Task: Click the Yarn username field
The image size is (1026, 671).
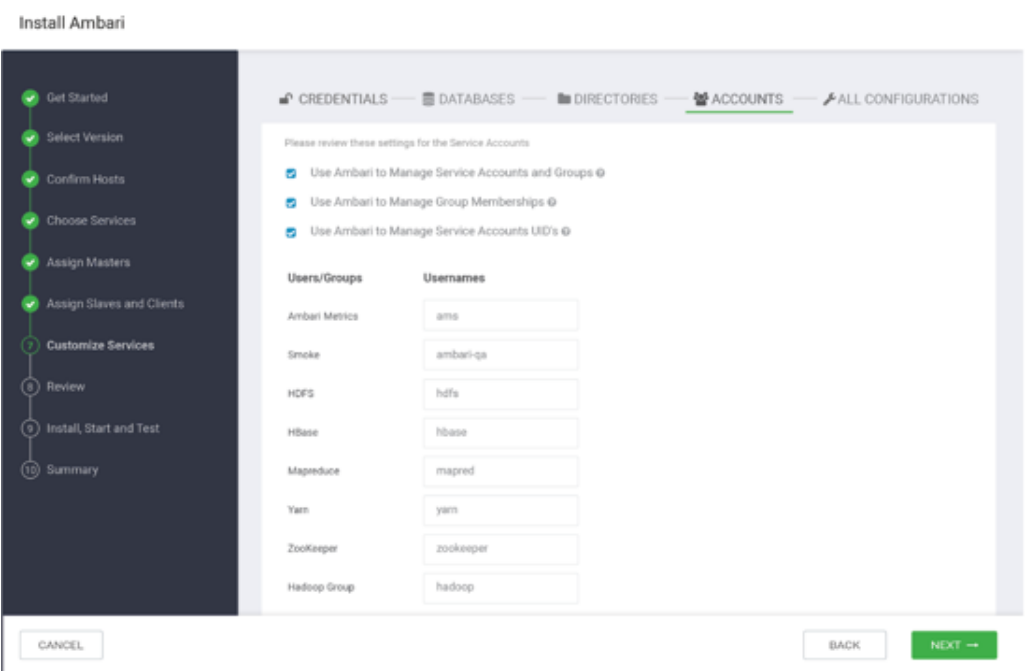Action: (x=501, y=509)
